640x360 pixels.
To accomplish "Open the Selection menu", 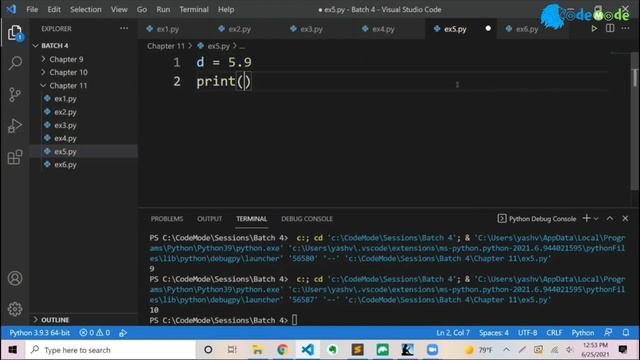I will (x=85, y=9).
